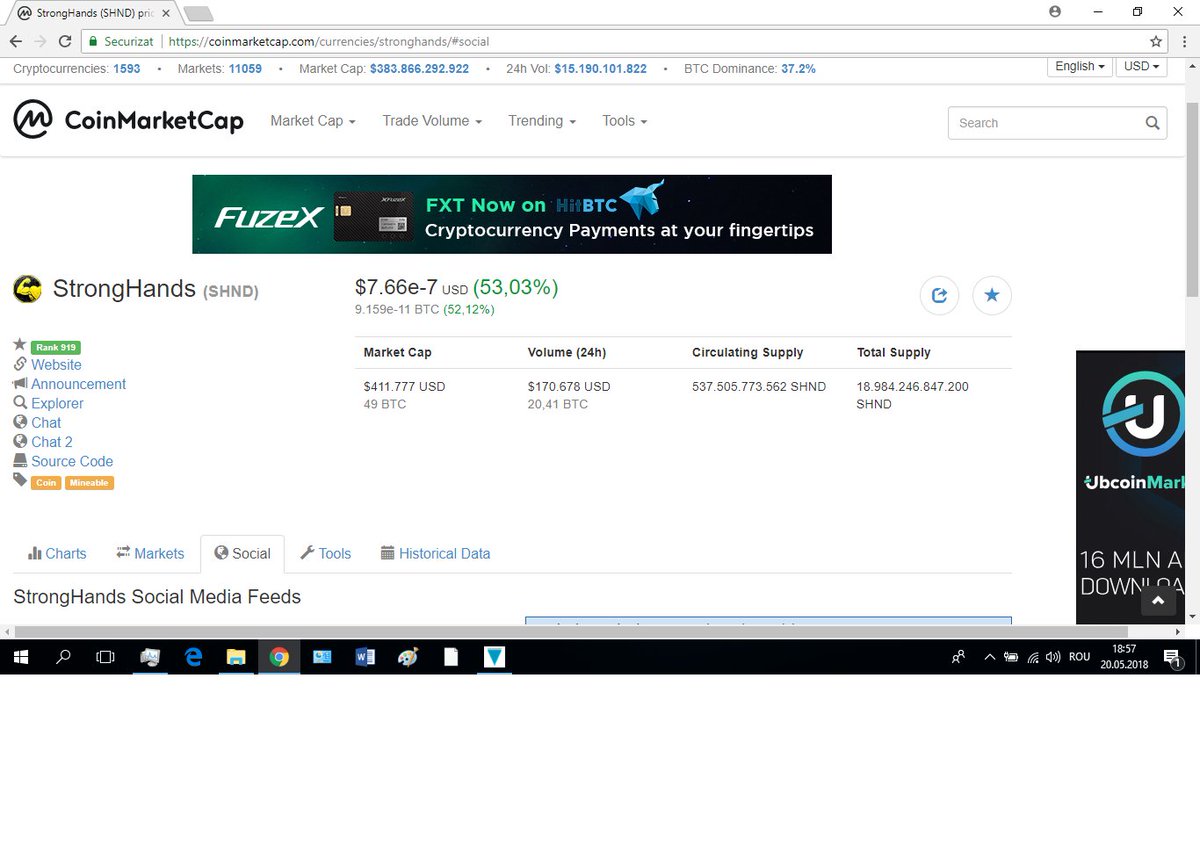Screen dimensions: 1200x844
Task: Launch Microsoft Edge from the taskbar
Action: click(x=193, y=657)
